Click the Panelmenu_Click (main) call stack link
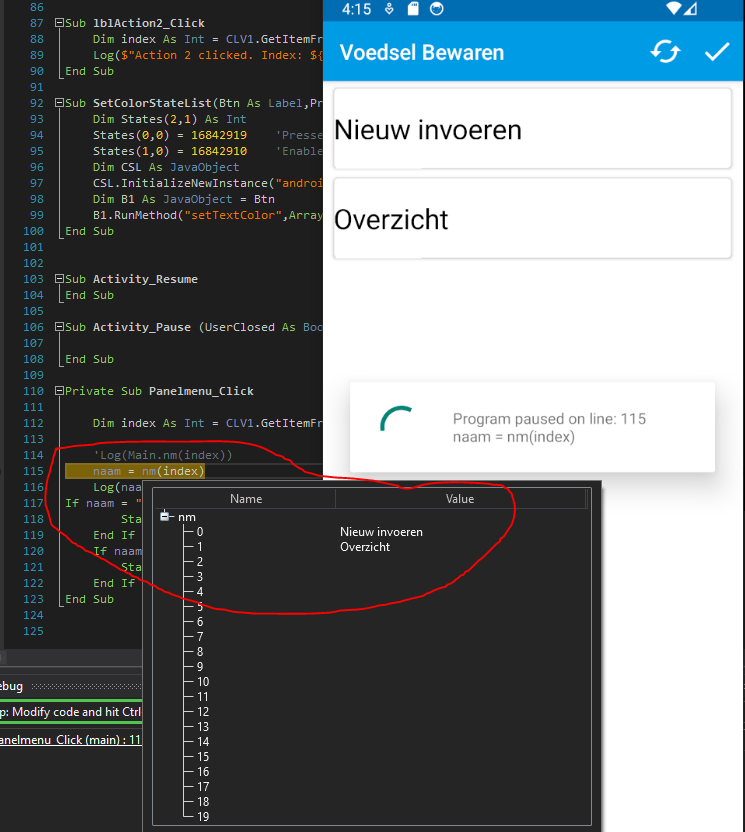Screen dimensions: 745x832 pyautogui.click(x=70, y=740)
